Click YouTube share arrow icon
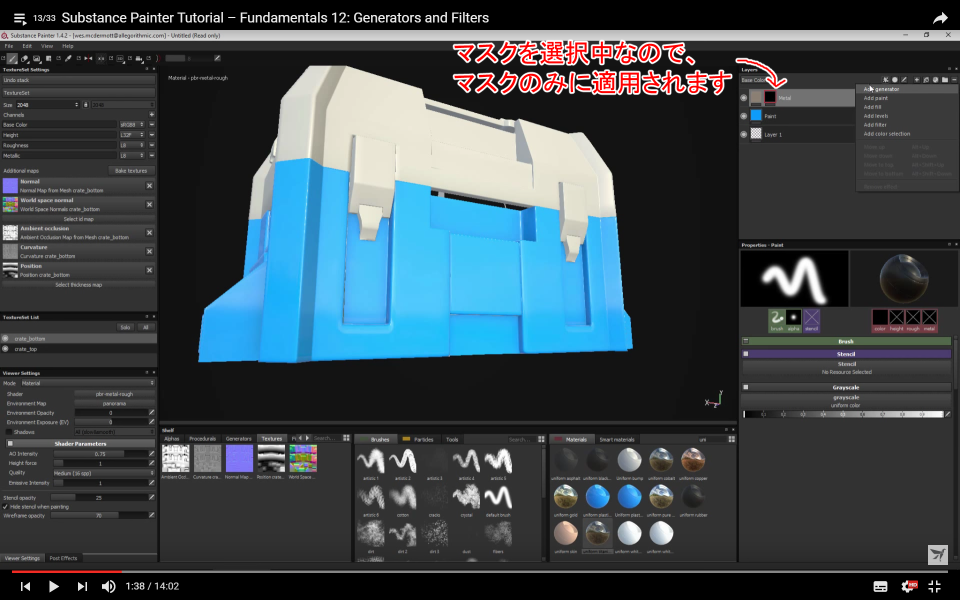Image resolution: width=960 pixels, height=600 pixels. click(x=940, y=18)
